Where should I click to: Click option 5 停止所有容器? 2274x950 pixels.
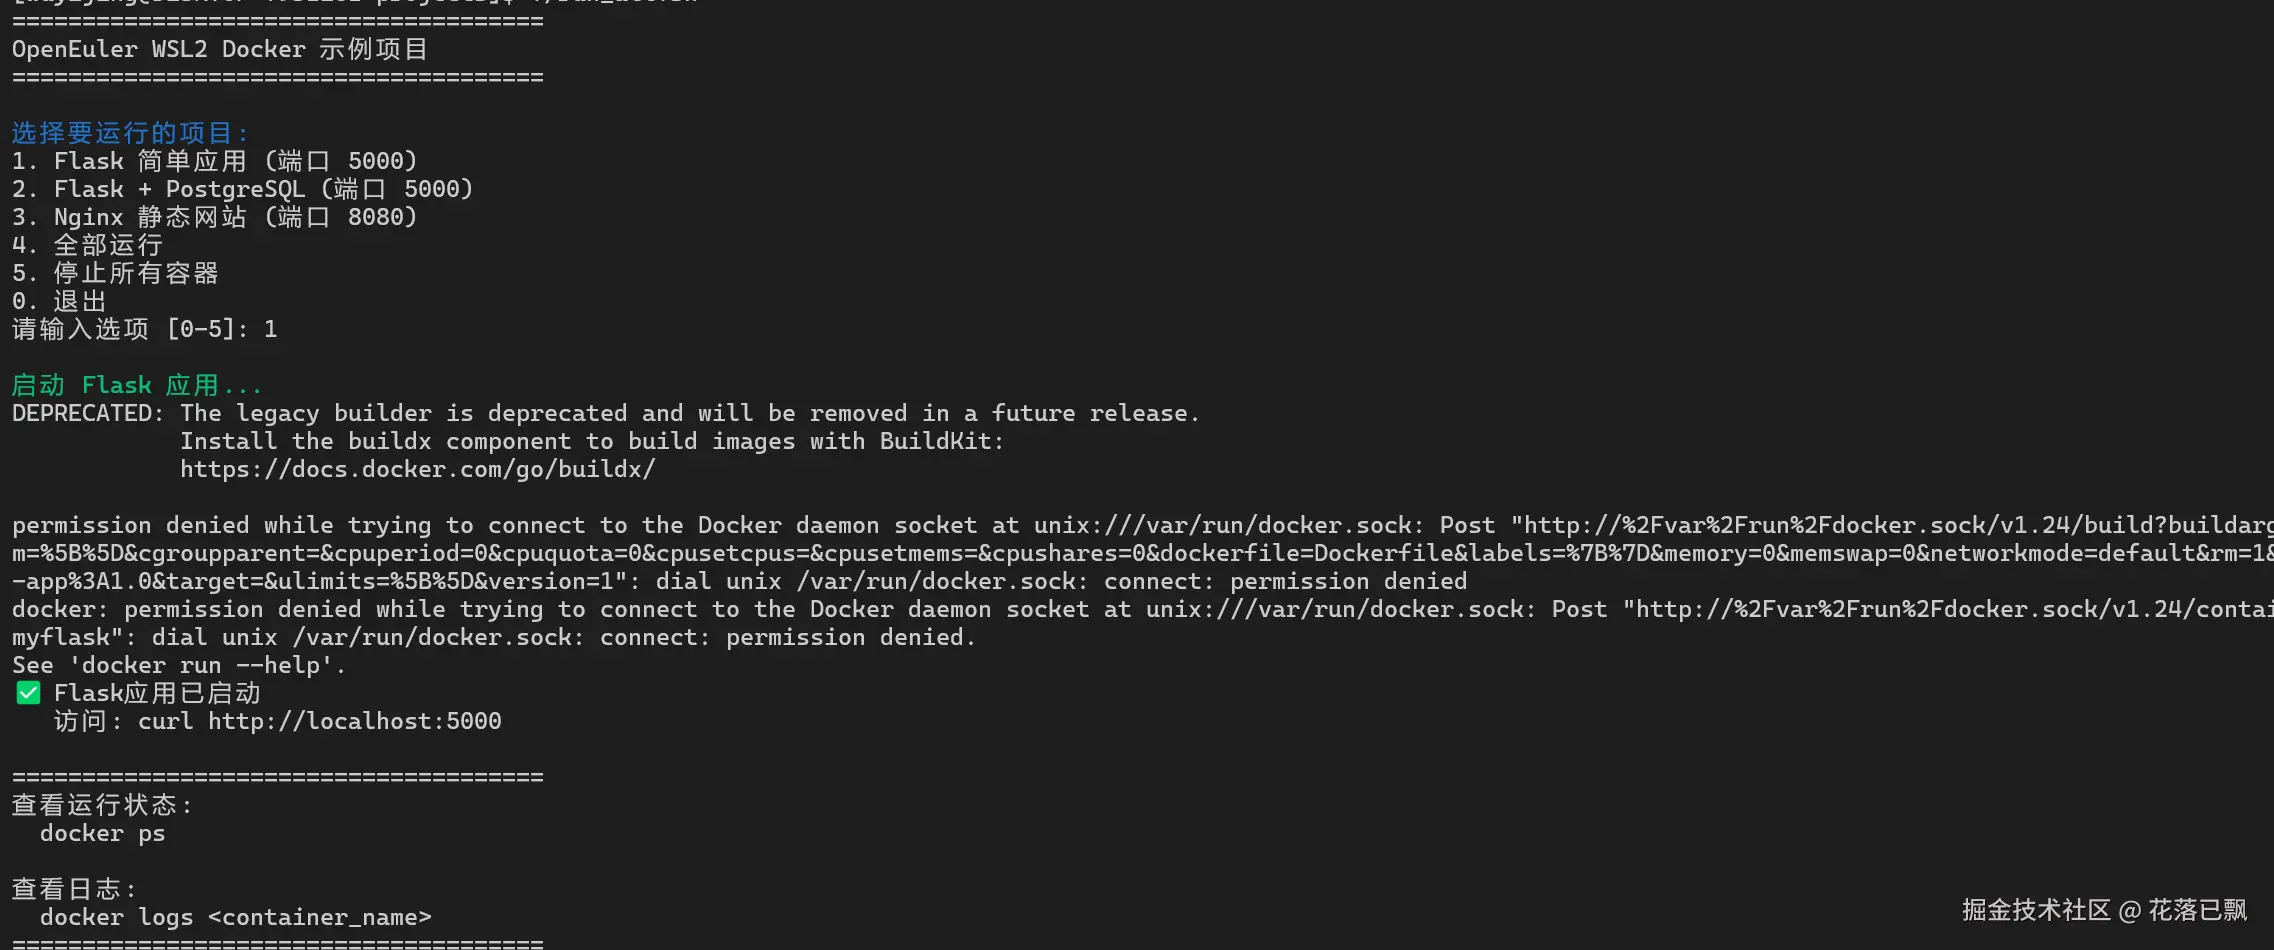[115, 273]
